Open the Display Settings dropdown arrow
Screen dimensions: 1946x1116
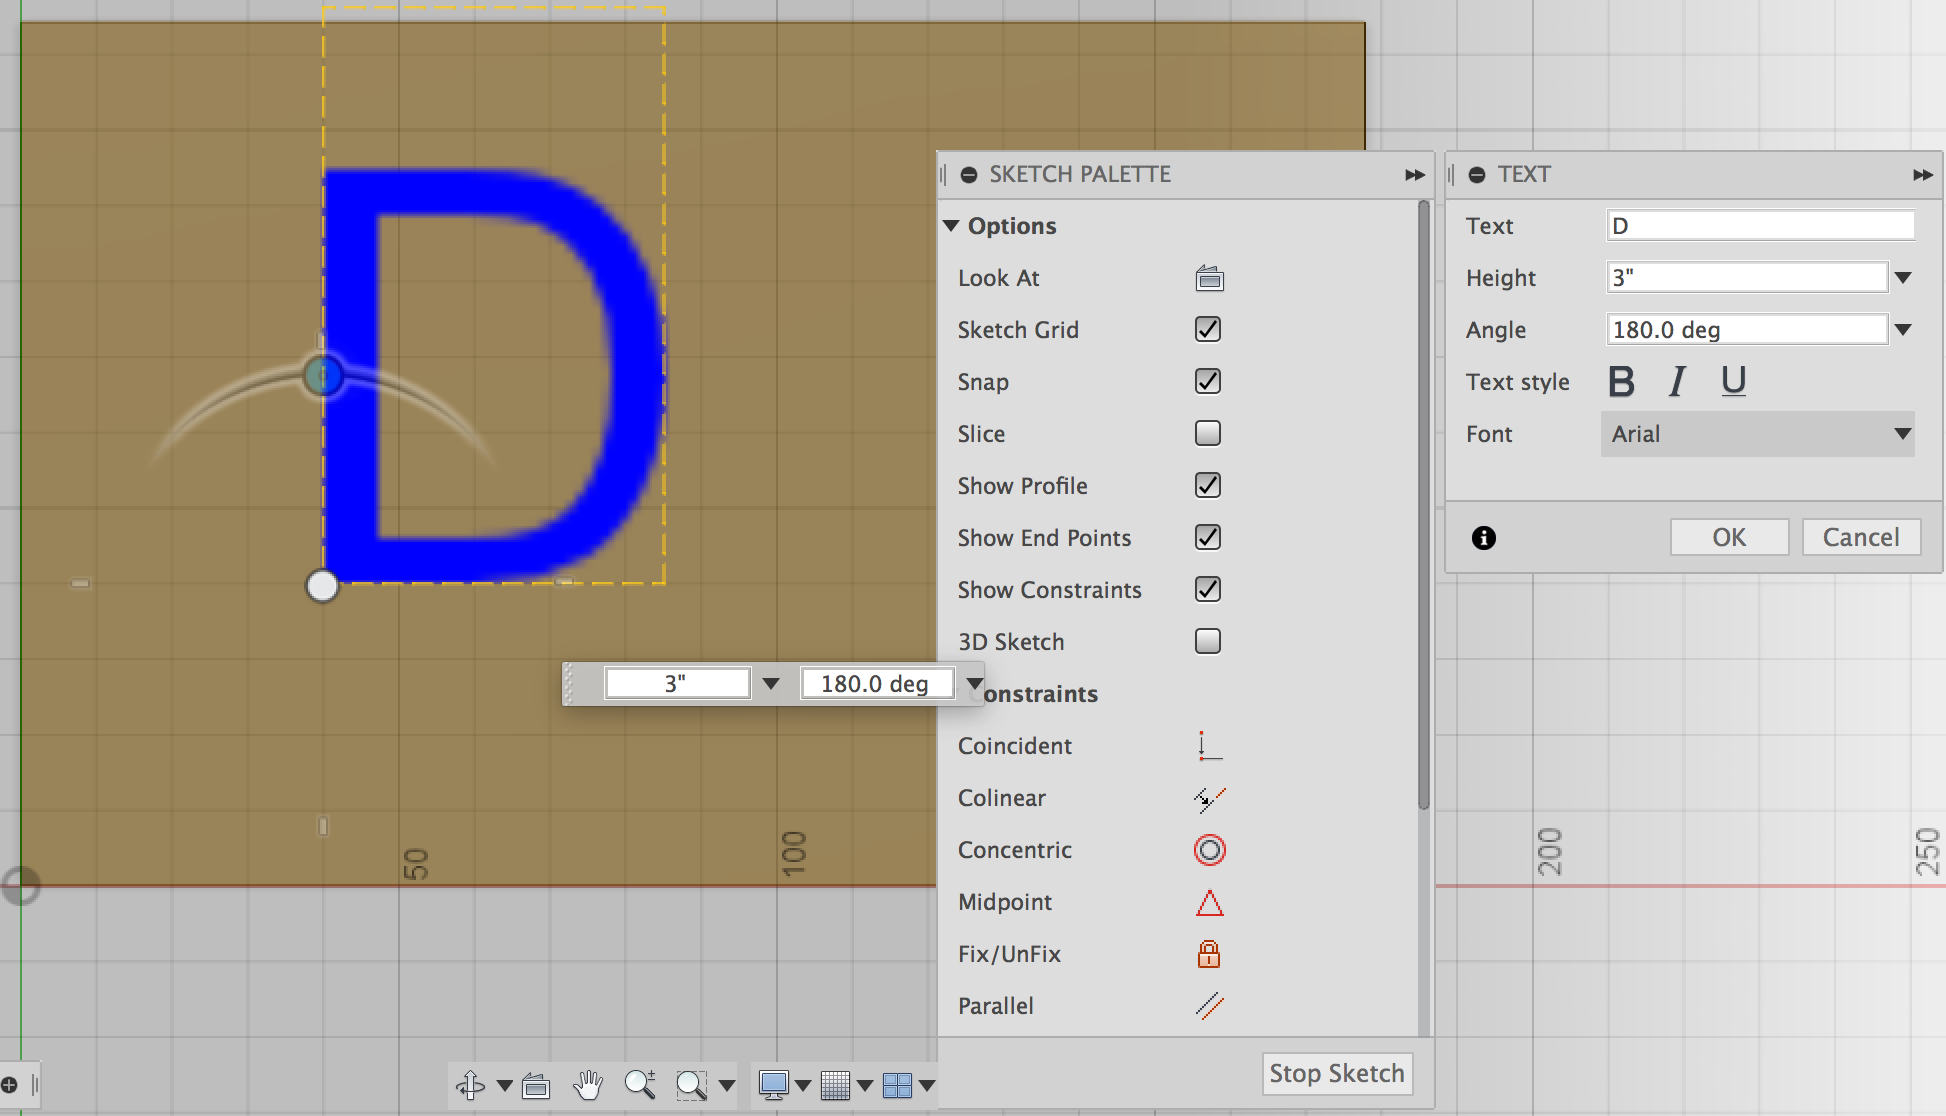(x=803, y=1086)
